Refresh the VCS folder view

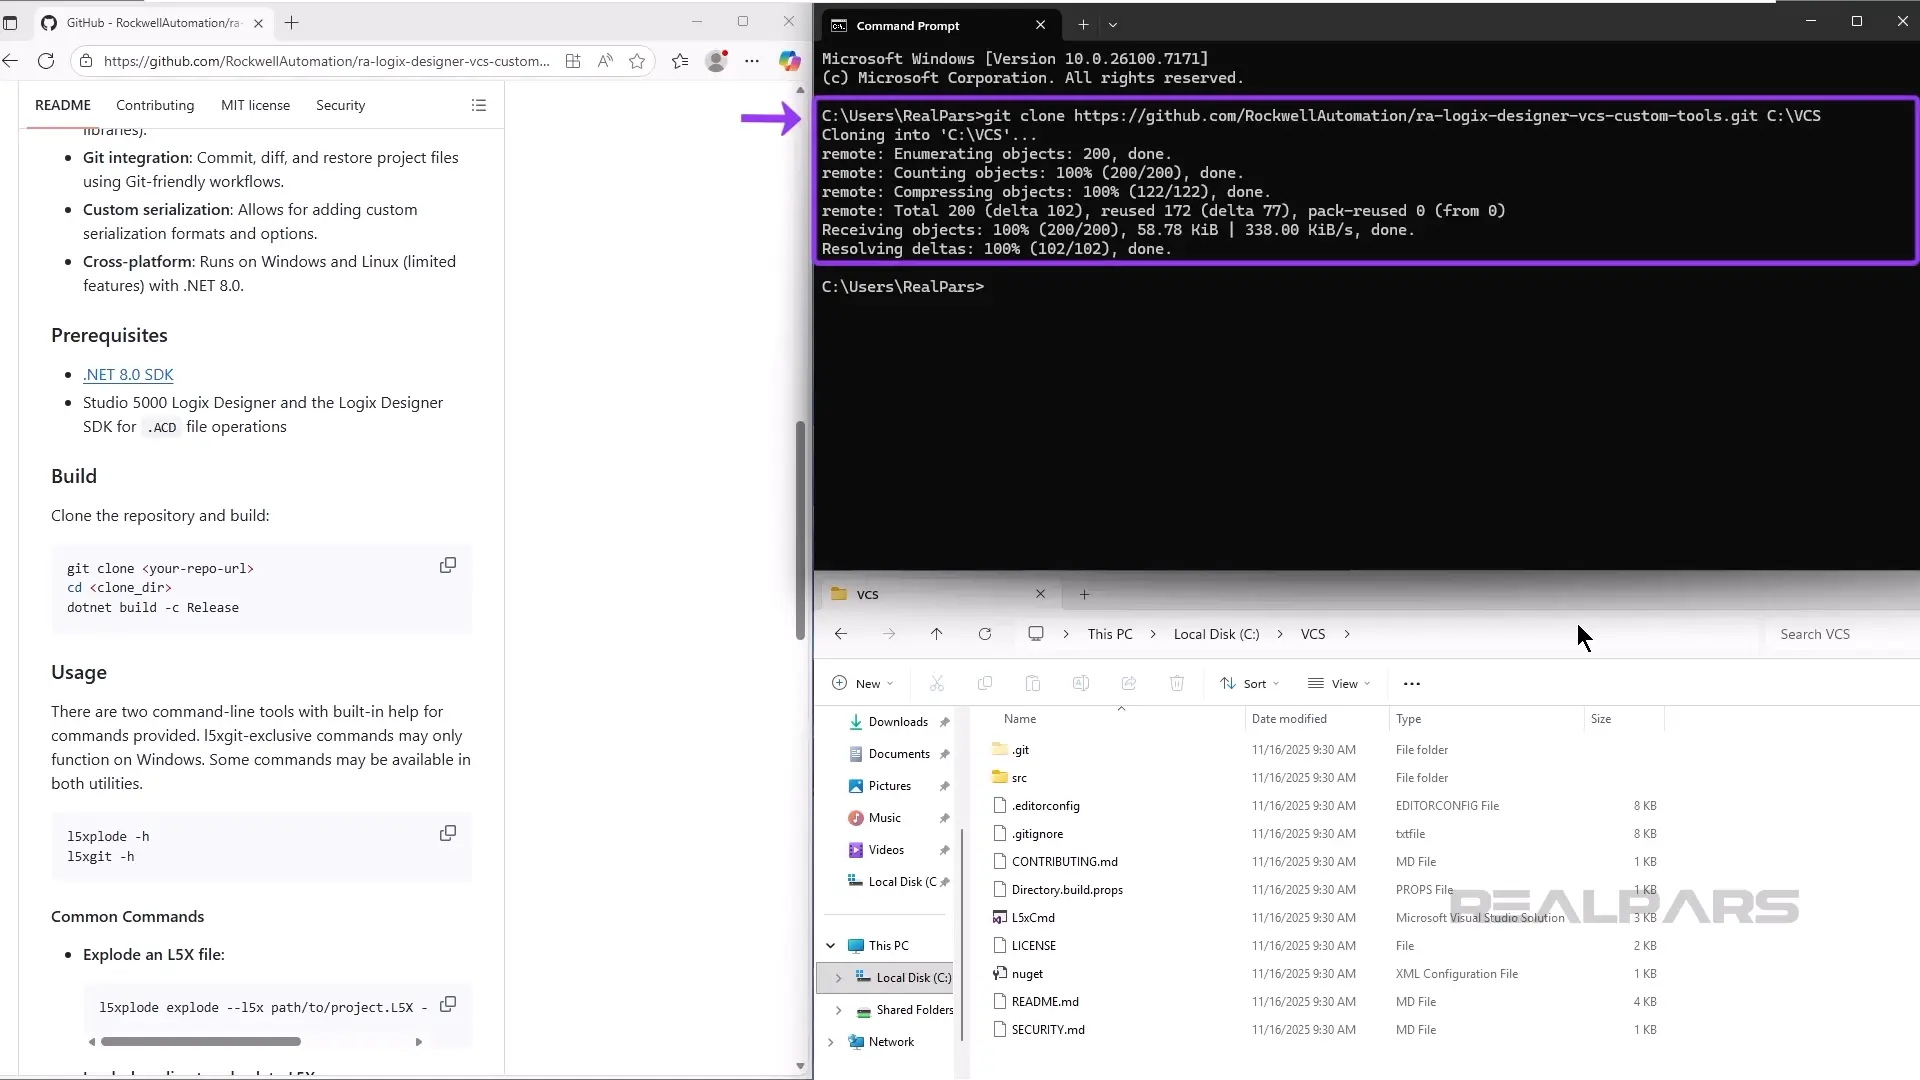click(985, 633)
